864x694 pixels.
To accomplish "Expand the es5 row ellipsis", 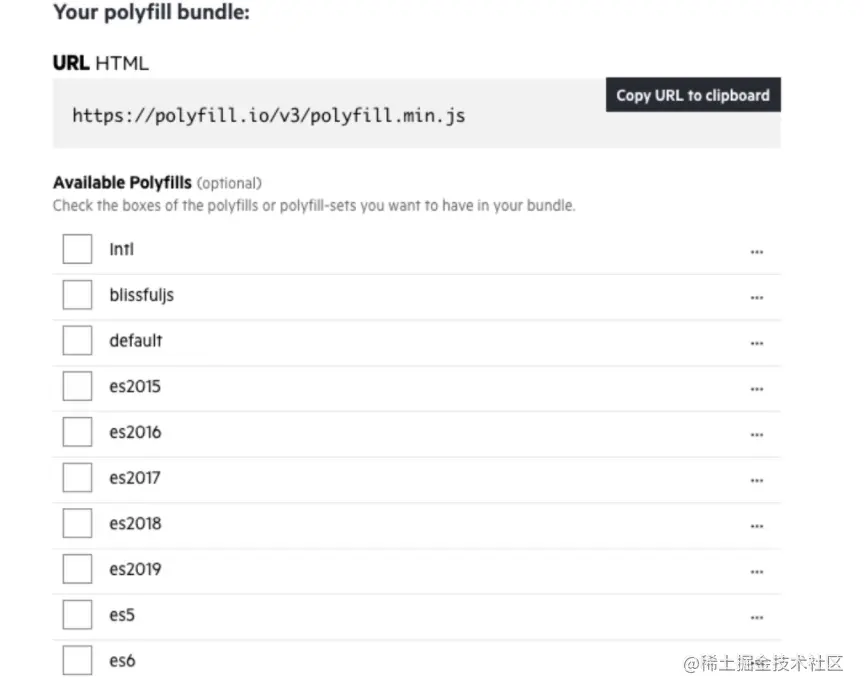I will [757, 618].
